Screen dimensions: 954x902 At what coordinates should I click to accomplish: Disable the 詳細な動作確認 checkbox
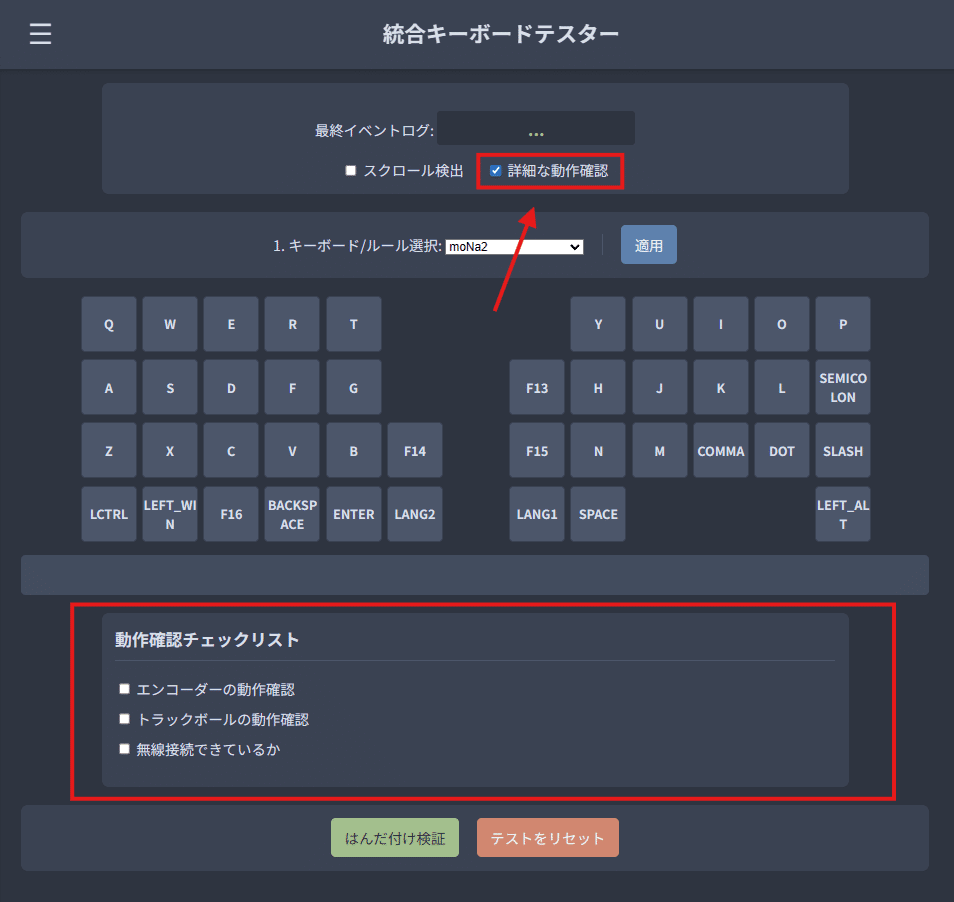(496, 170)
